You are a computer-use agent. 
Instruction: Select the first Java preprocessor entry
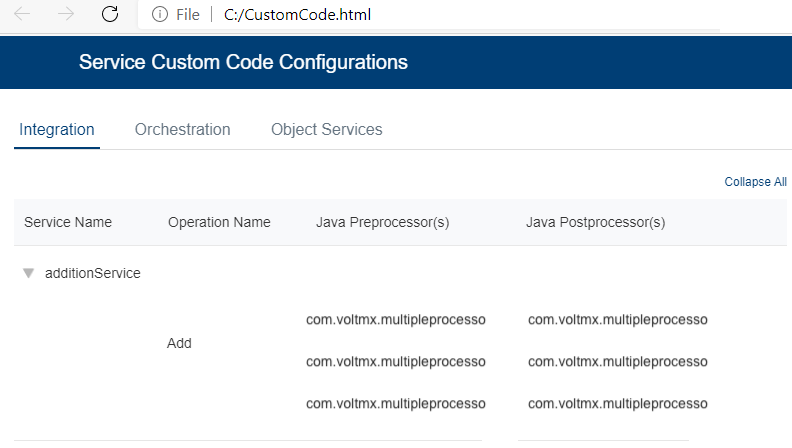click(396, 320)
